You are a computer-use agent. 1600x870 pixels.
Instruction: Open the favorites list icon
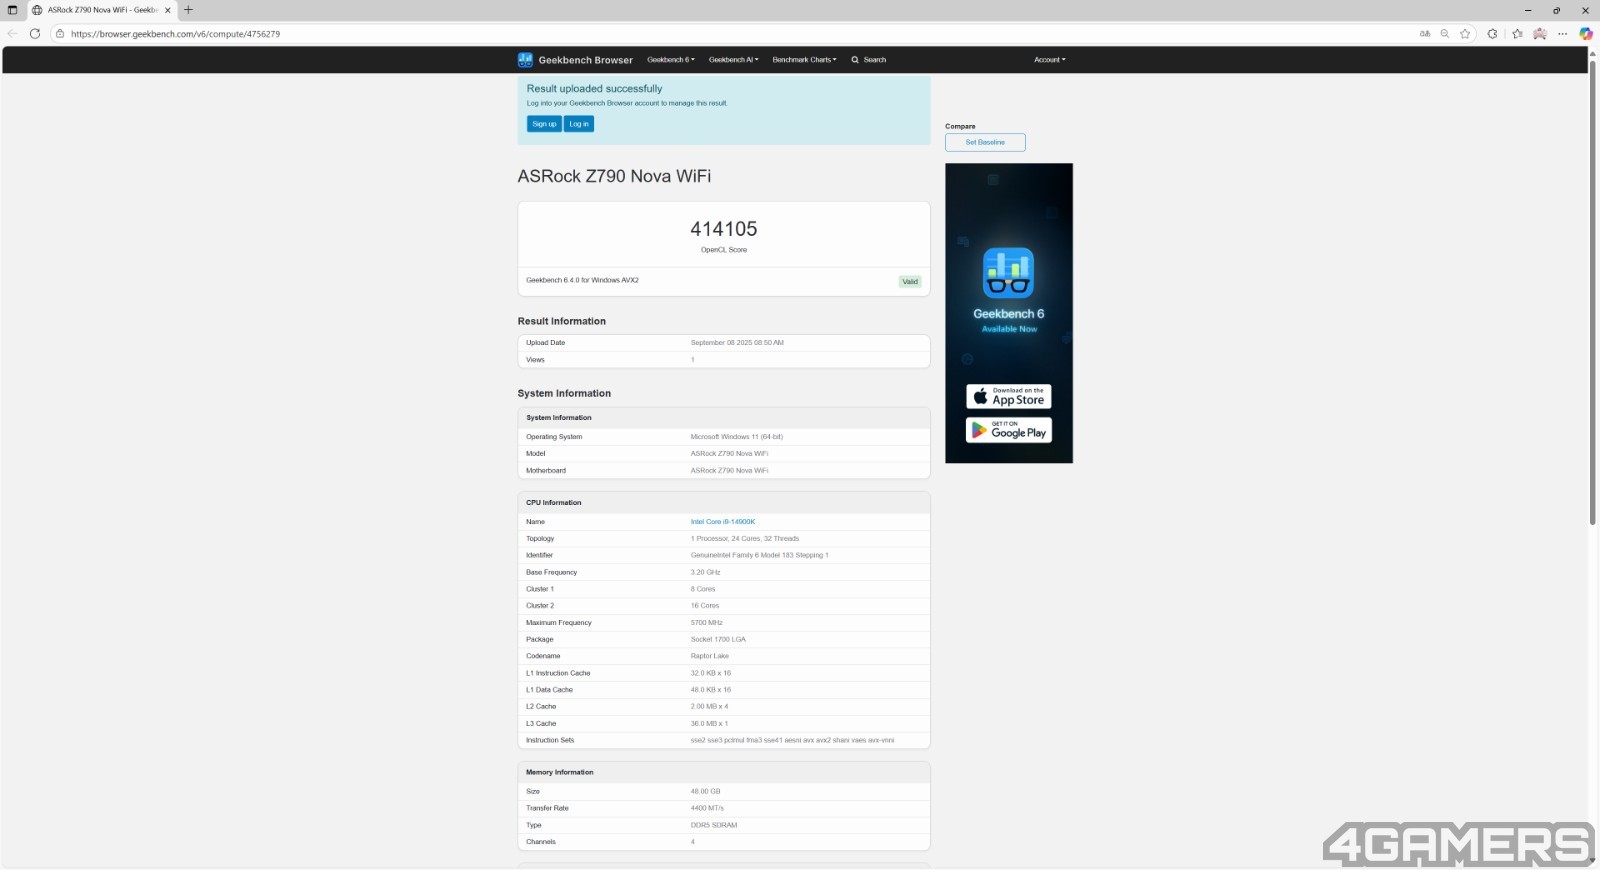[x=1517, y=34]
